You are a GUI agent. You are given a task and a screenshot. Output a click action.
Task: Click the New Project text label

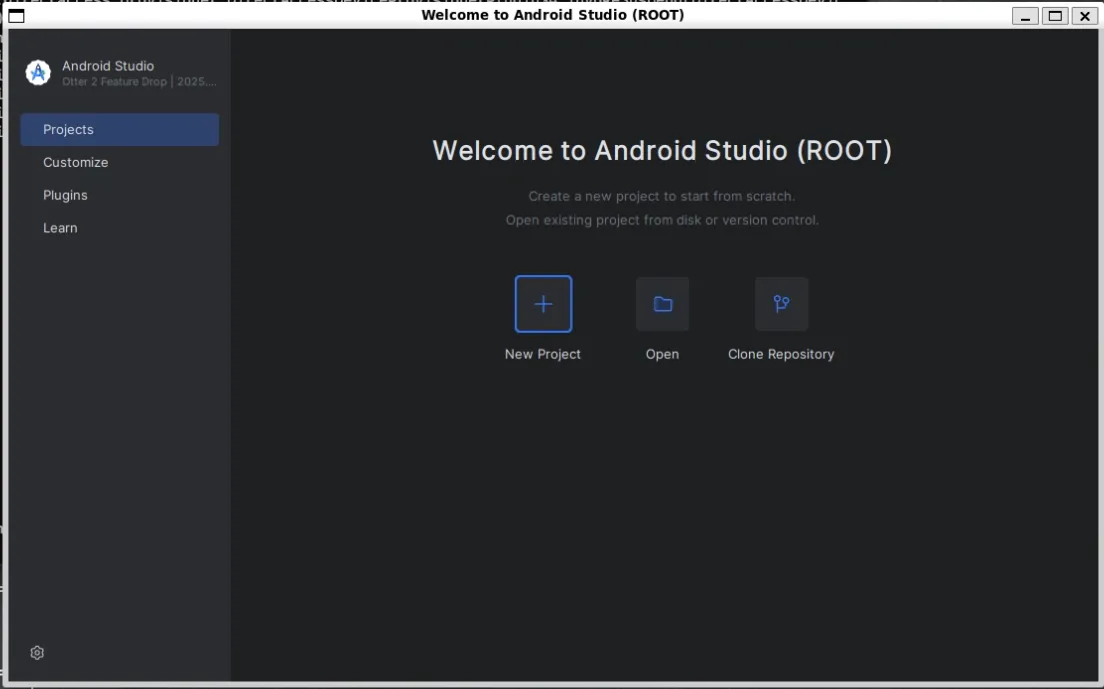tap(542, 354)
